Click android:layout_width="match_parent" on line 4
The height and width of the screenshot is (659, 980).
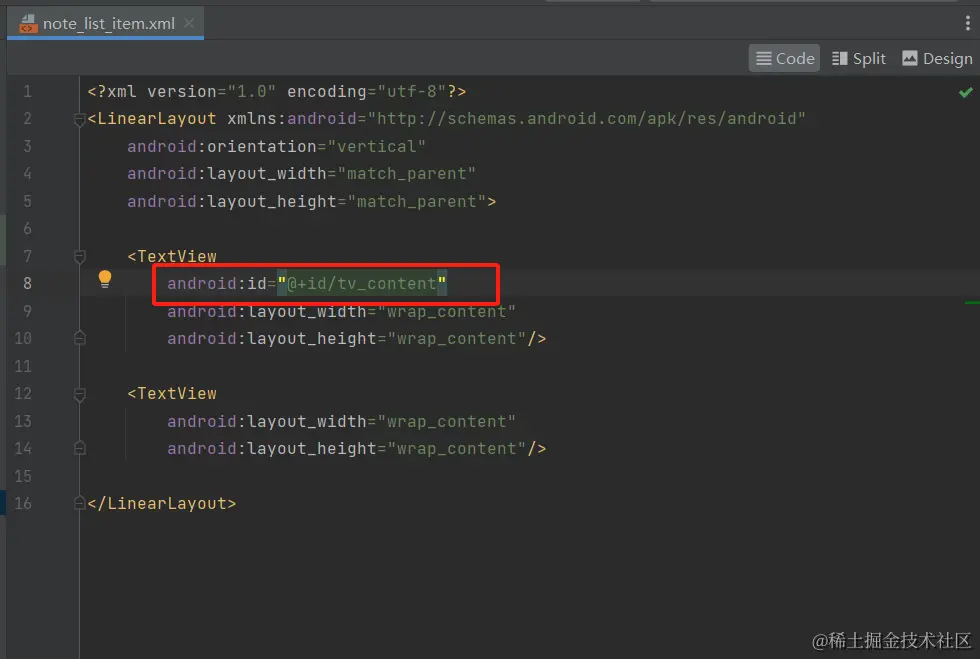click(301, 174)
